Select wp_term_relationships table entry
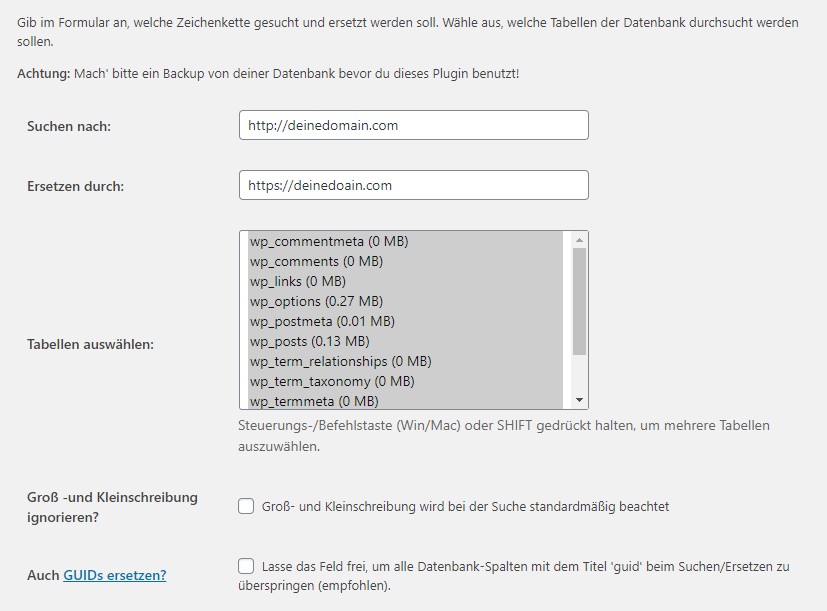This screenshot has height=611, width=827. pos(406,361)
